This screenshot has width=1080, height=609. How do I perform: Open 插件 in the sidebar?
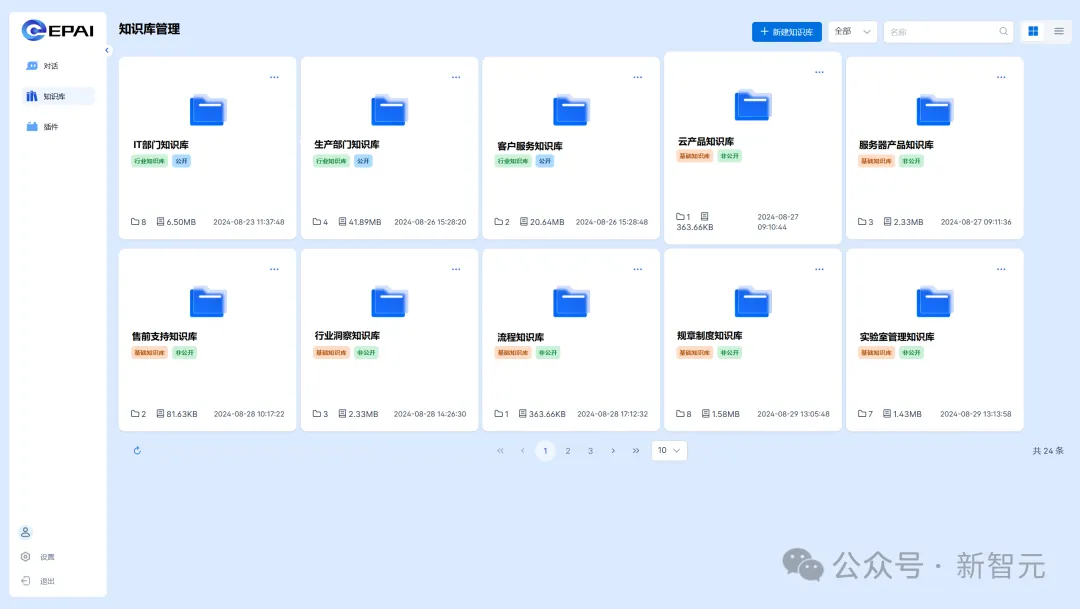coord(50,127)
